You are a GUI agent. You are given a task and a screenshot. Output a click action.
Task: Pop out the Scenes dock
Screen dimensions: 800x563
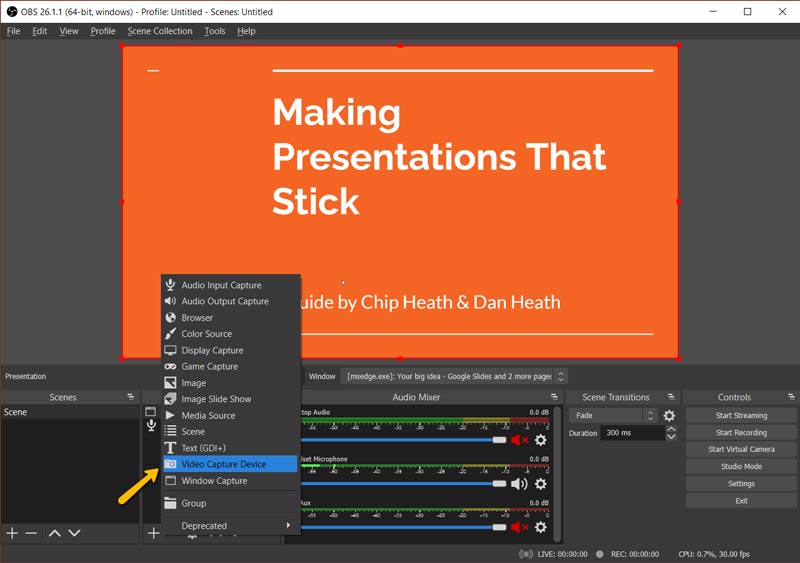tap(131, 397)
